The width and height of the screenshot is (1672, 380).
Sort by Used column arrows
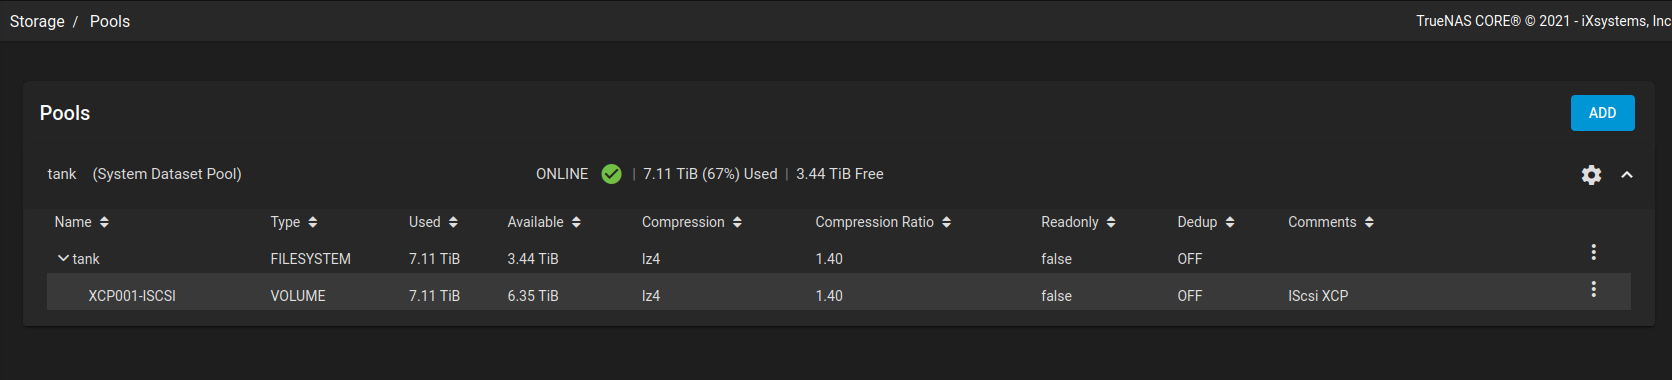(453, 222)
